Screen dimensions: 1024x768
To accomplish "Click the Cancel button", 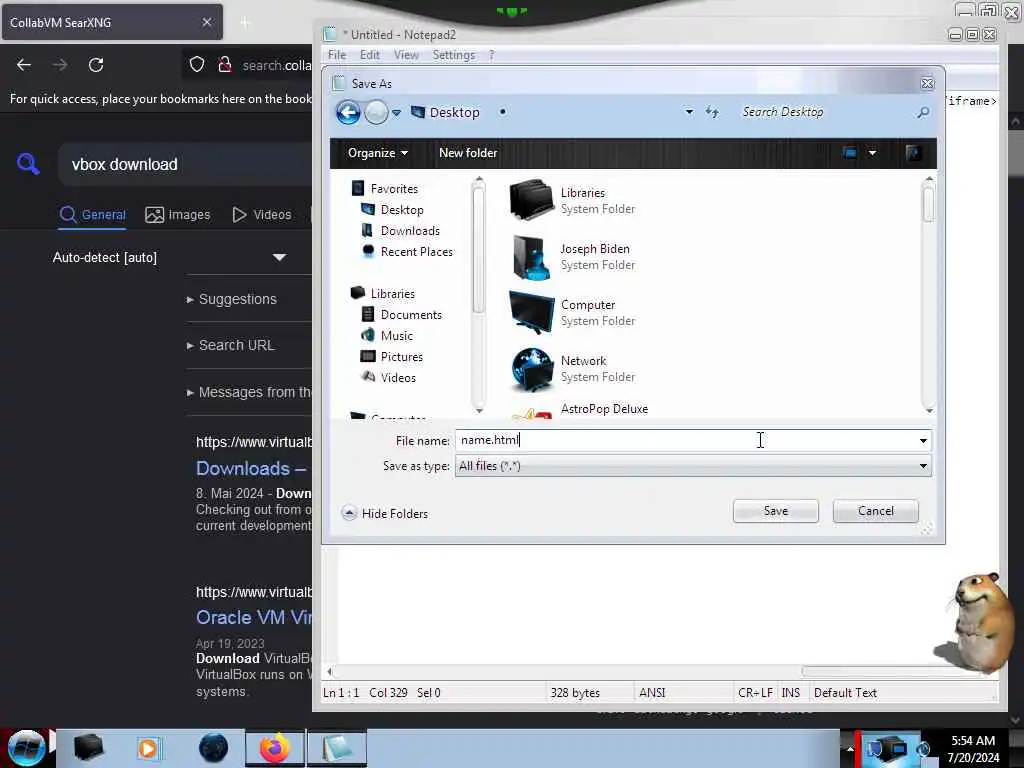I will click(x=875, y=511).
